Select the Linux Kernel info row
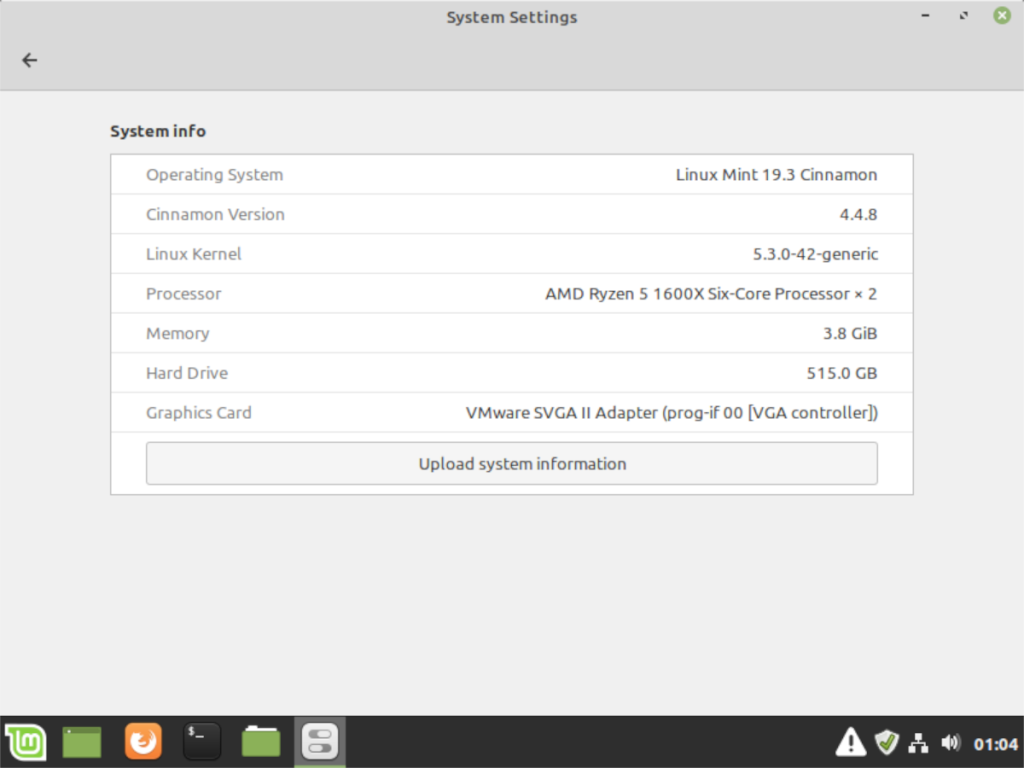1024x768 pixels. point(511,254)
